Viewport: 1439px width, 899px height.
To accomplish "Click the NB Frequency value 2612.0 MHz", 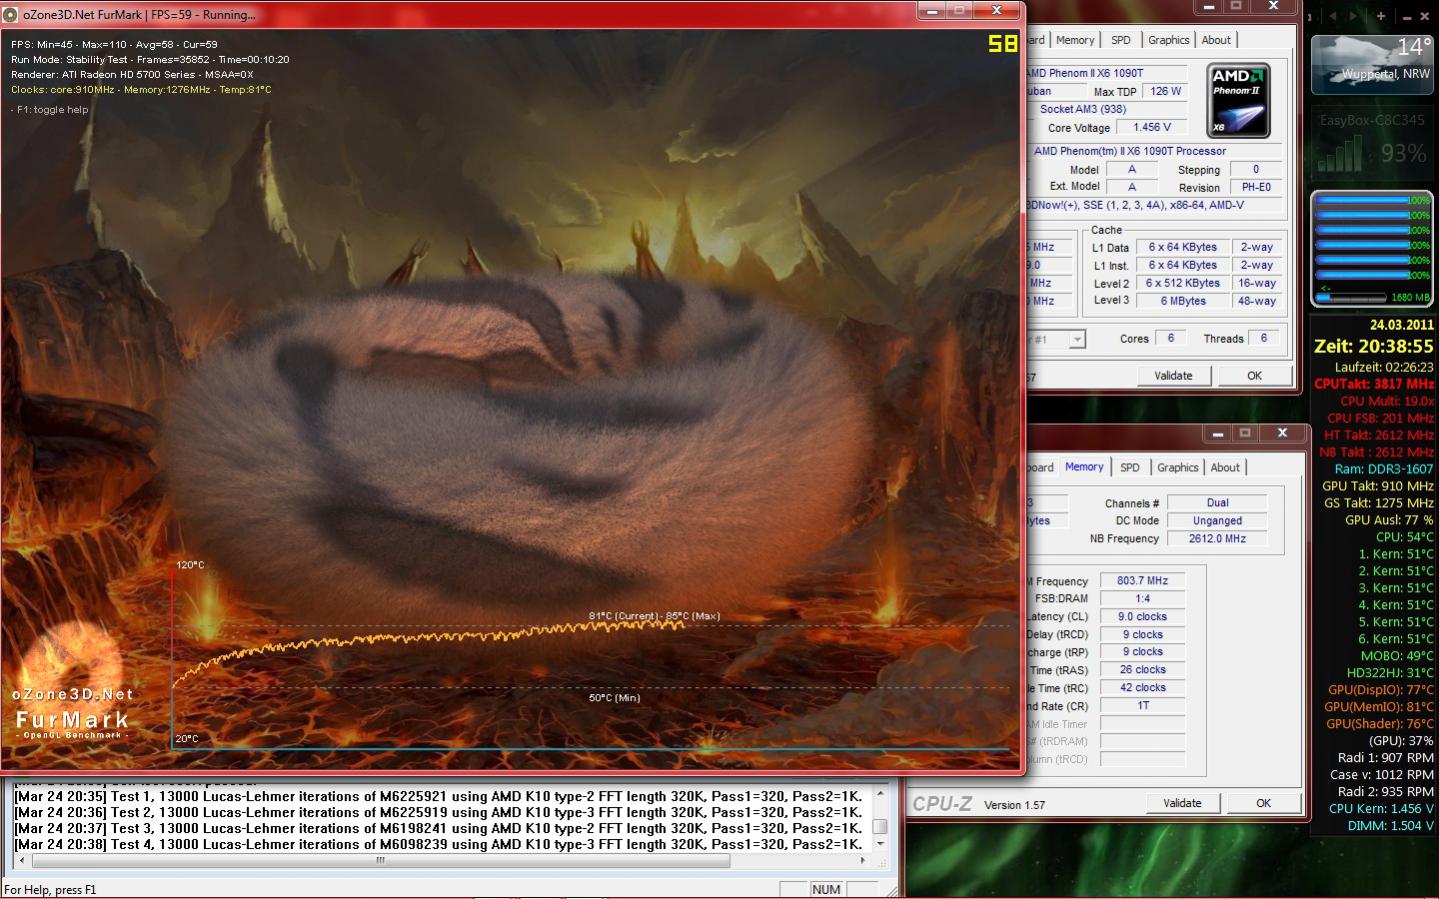I will (x=1217, y=538).
